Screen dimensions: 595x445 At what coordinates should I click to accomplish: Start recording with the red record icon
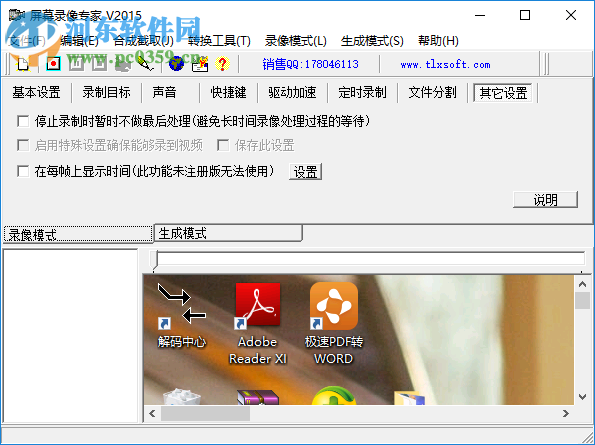tap(54, 64)
